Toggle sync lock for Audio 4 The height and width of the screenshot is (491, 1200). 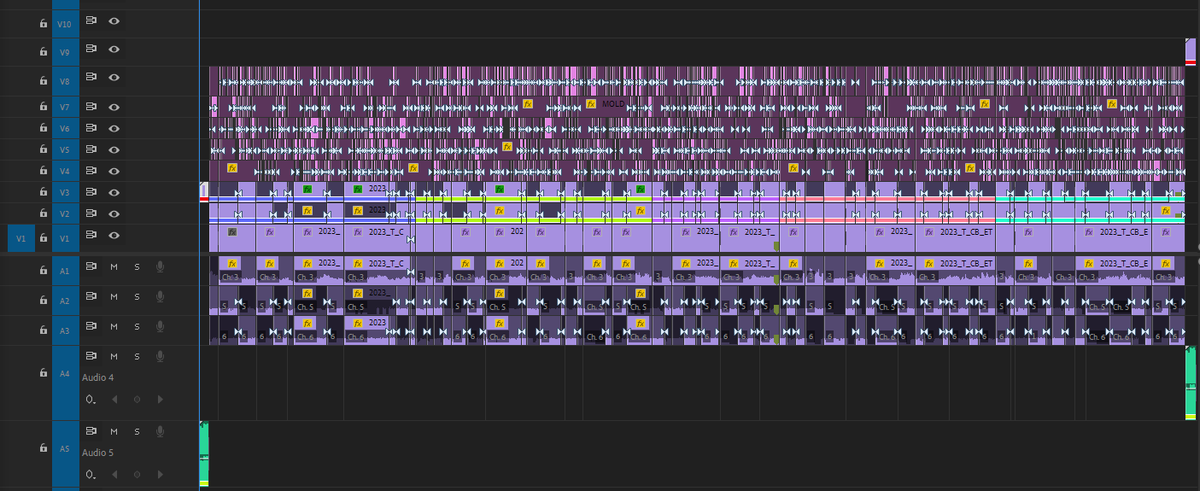(x=91, y=356)
